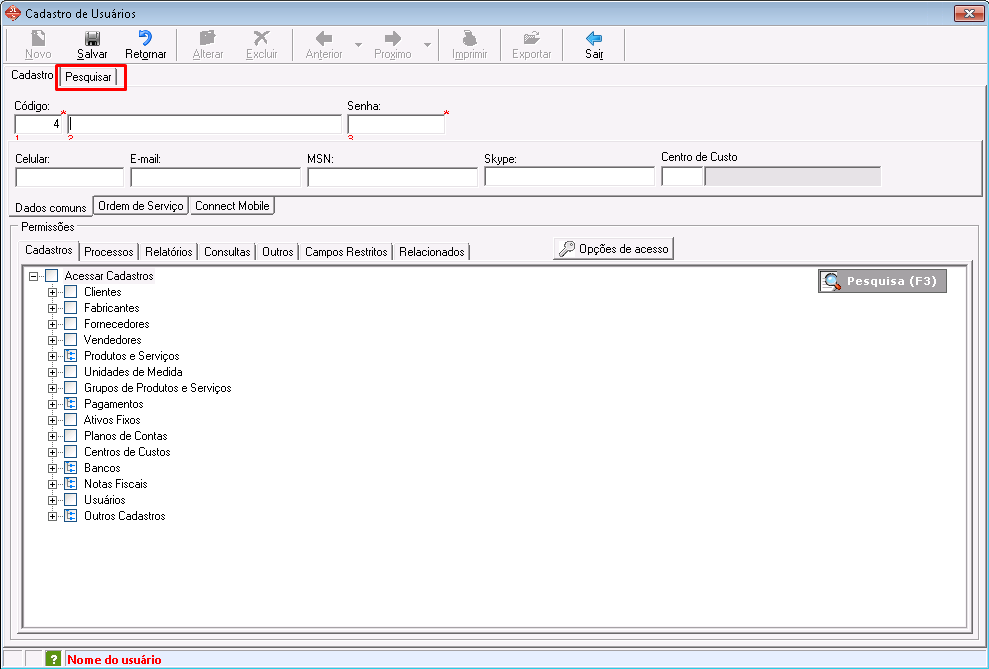
Task: Select the Relacionados permissions tab
Action: click(432, 252)
